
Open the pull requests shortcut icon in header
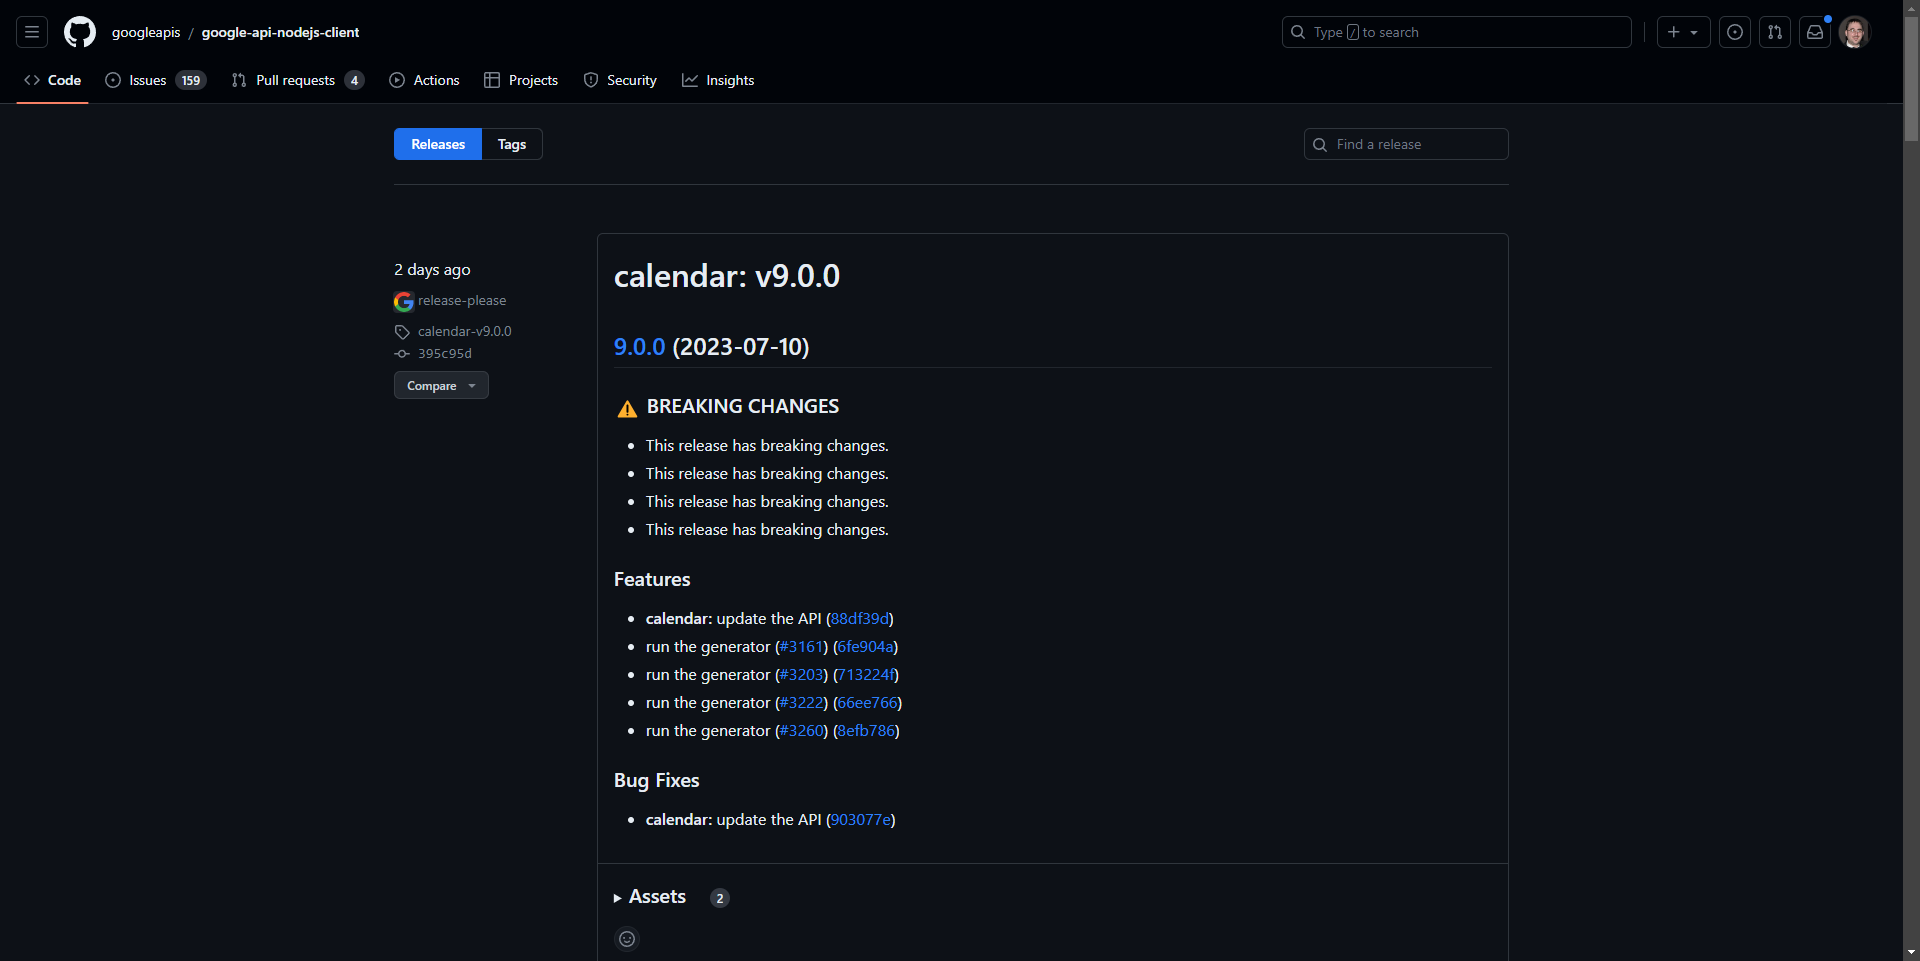[1775, 32]
